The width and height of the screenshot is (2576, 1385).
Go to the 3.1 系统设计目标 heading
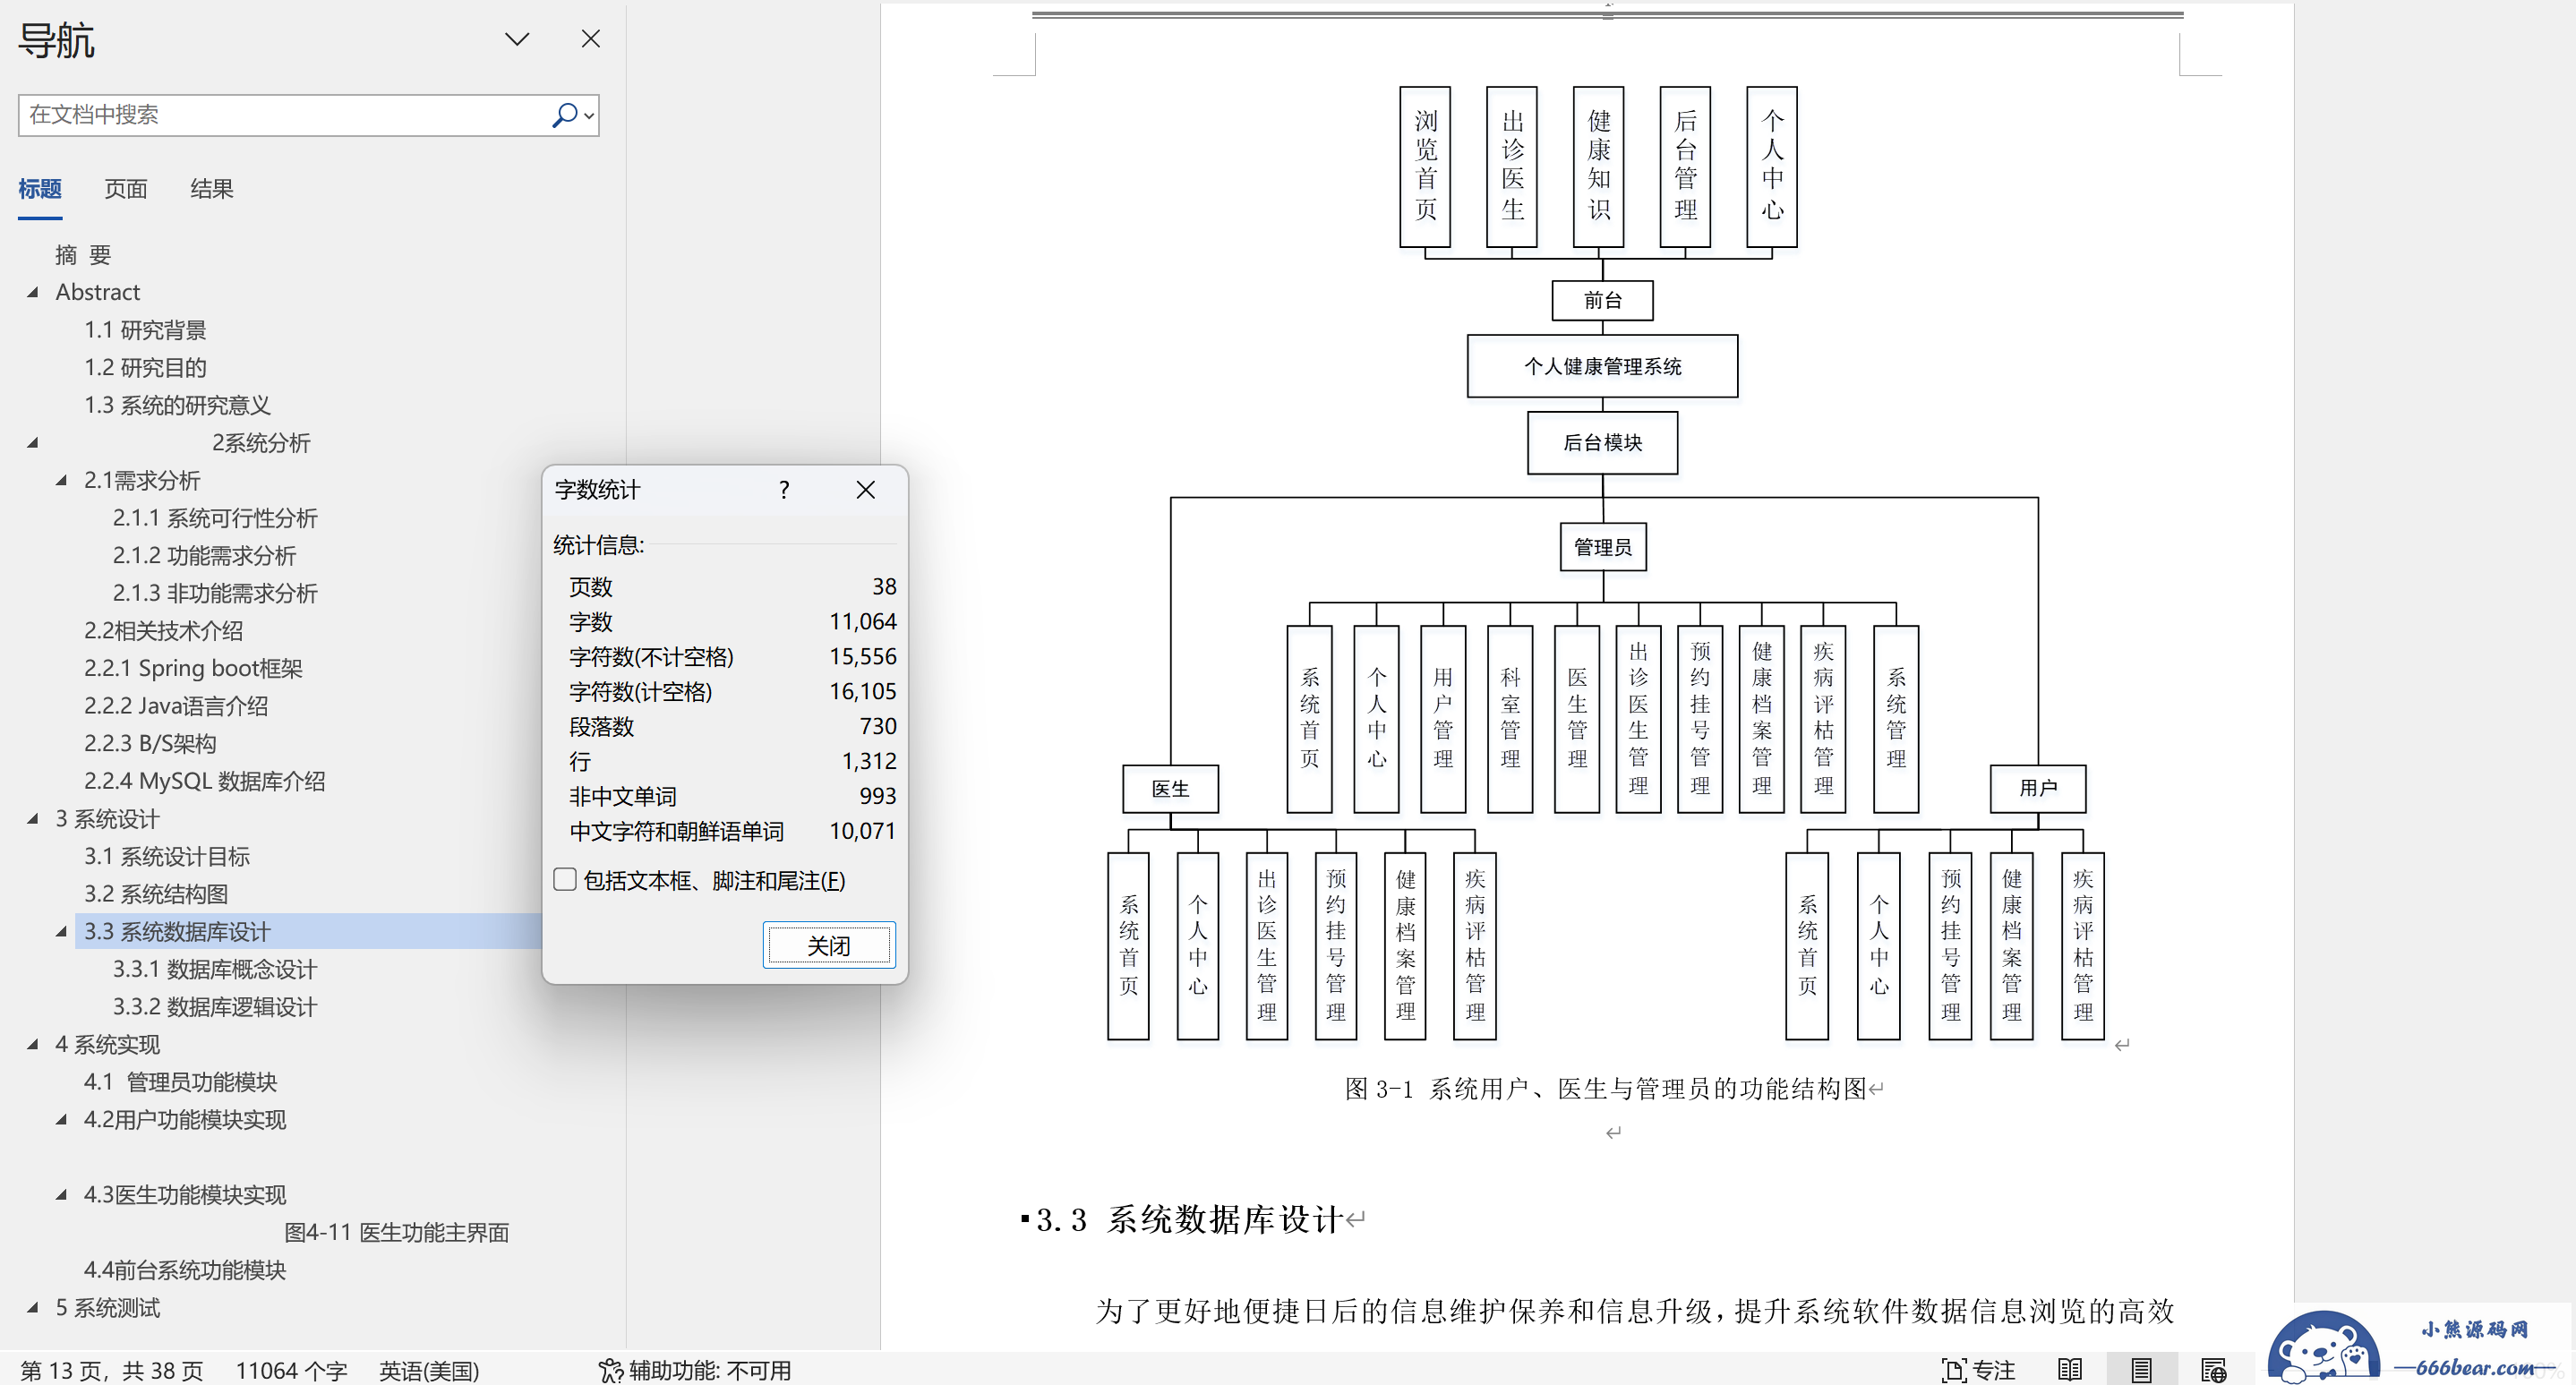(x=167, y=856)
